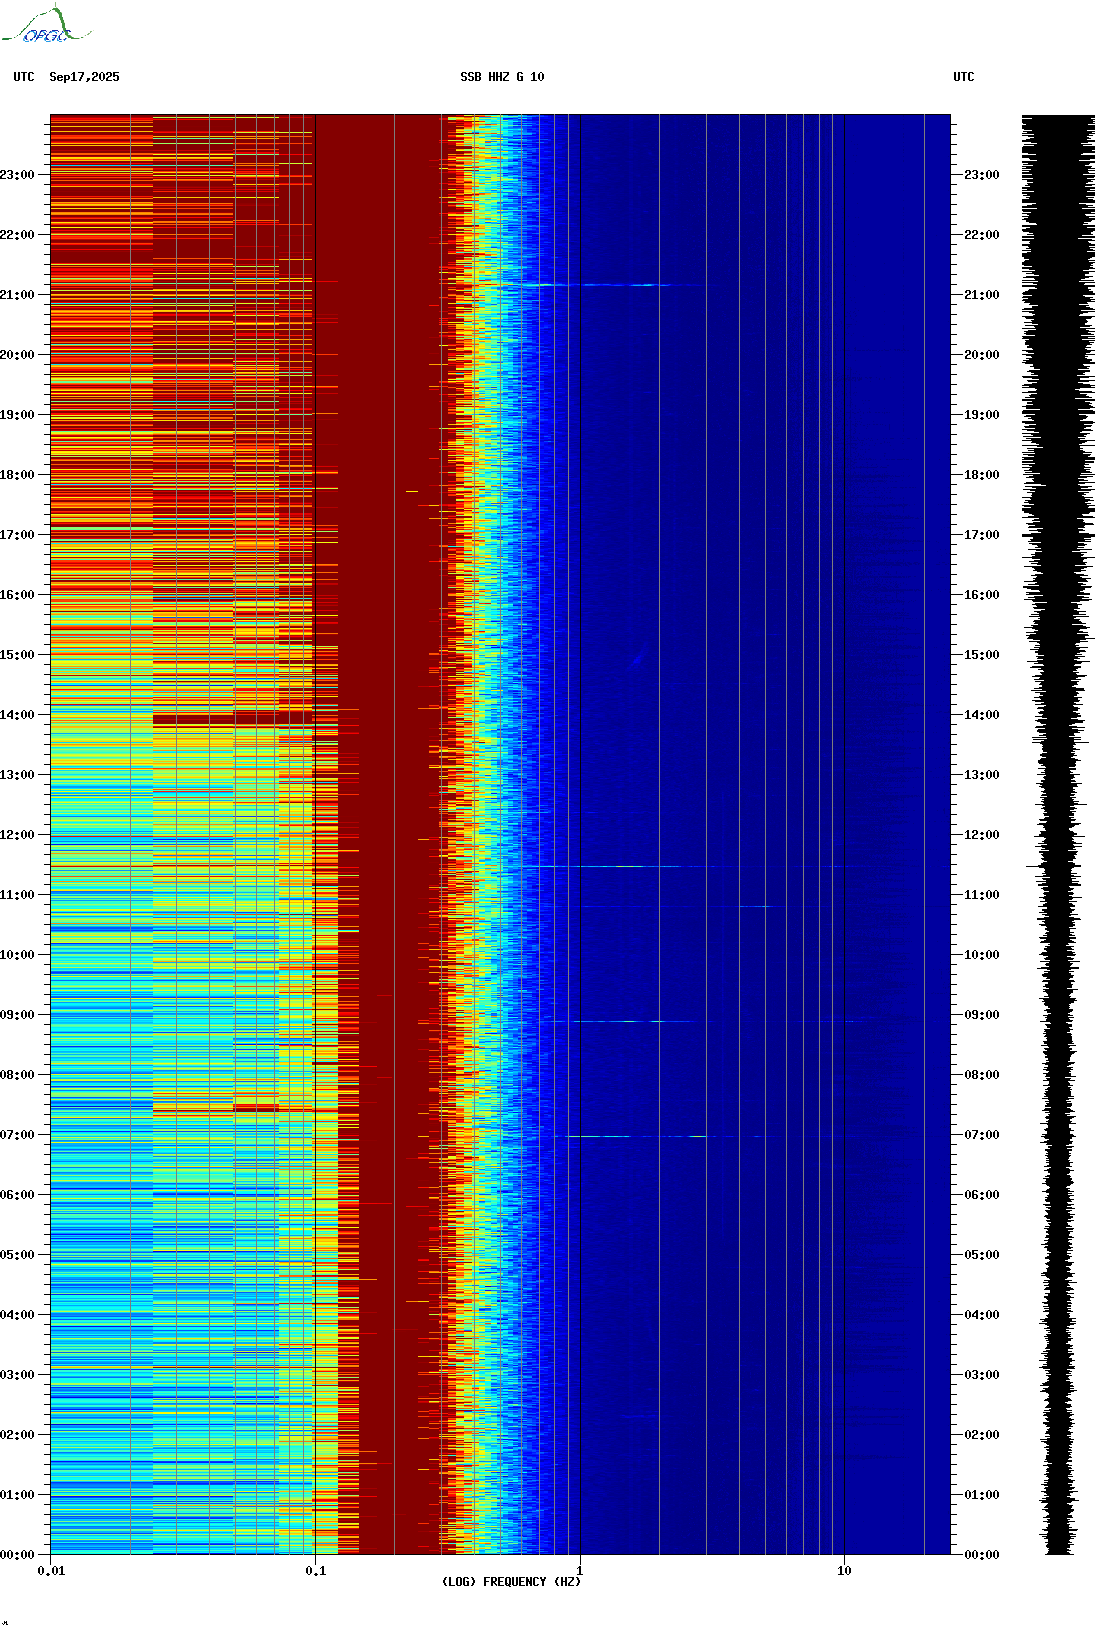Image resolution: width=1102 pixels, height=1634 pixels.
Task: Click the 11:00 label on the right time axis
Action: coord(981,895)
